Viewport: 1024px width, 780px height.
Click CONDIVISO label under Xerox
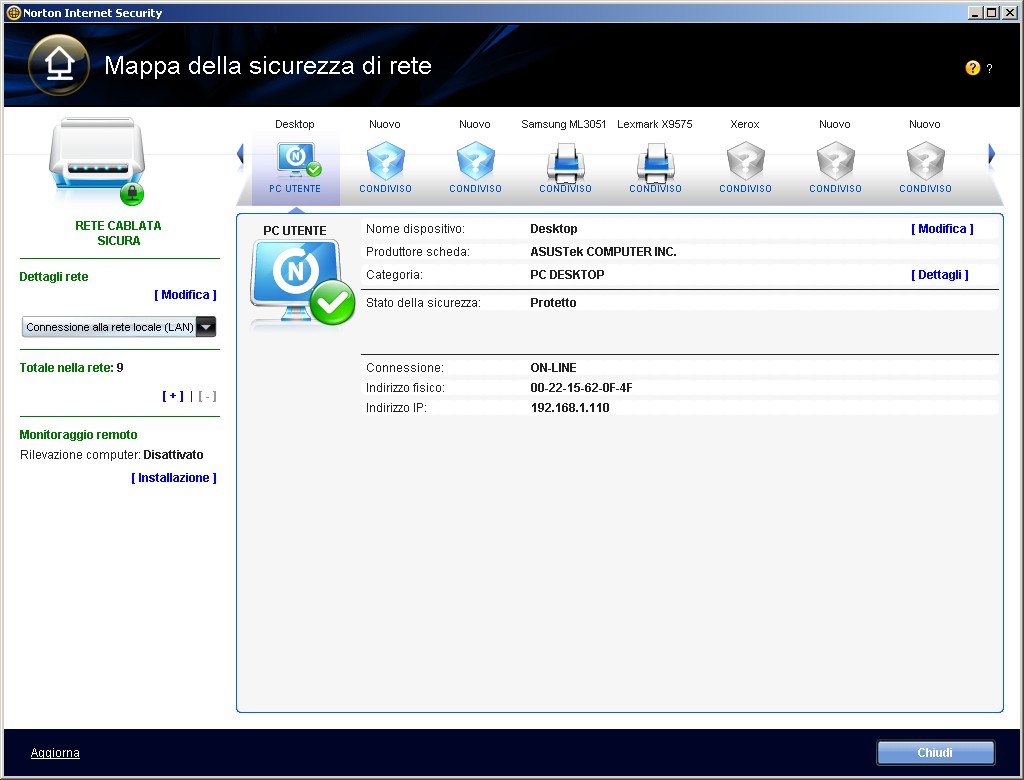click(745, 189)
